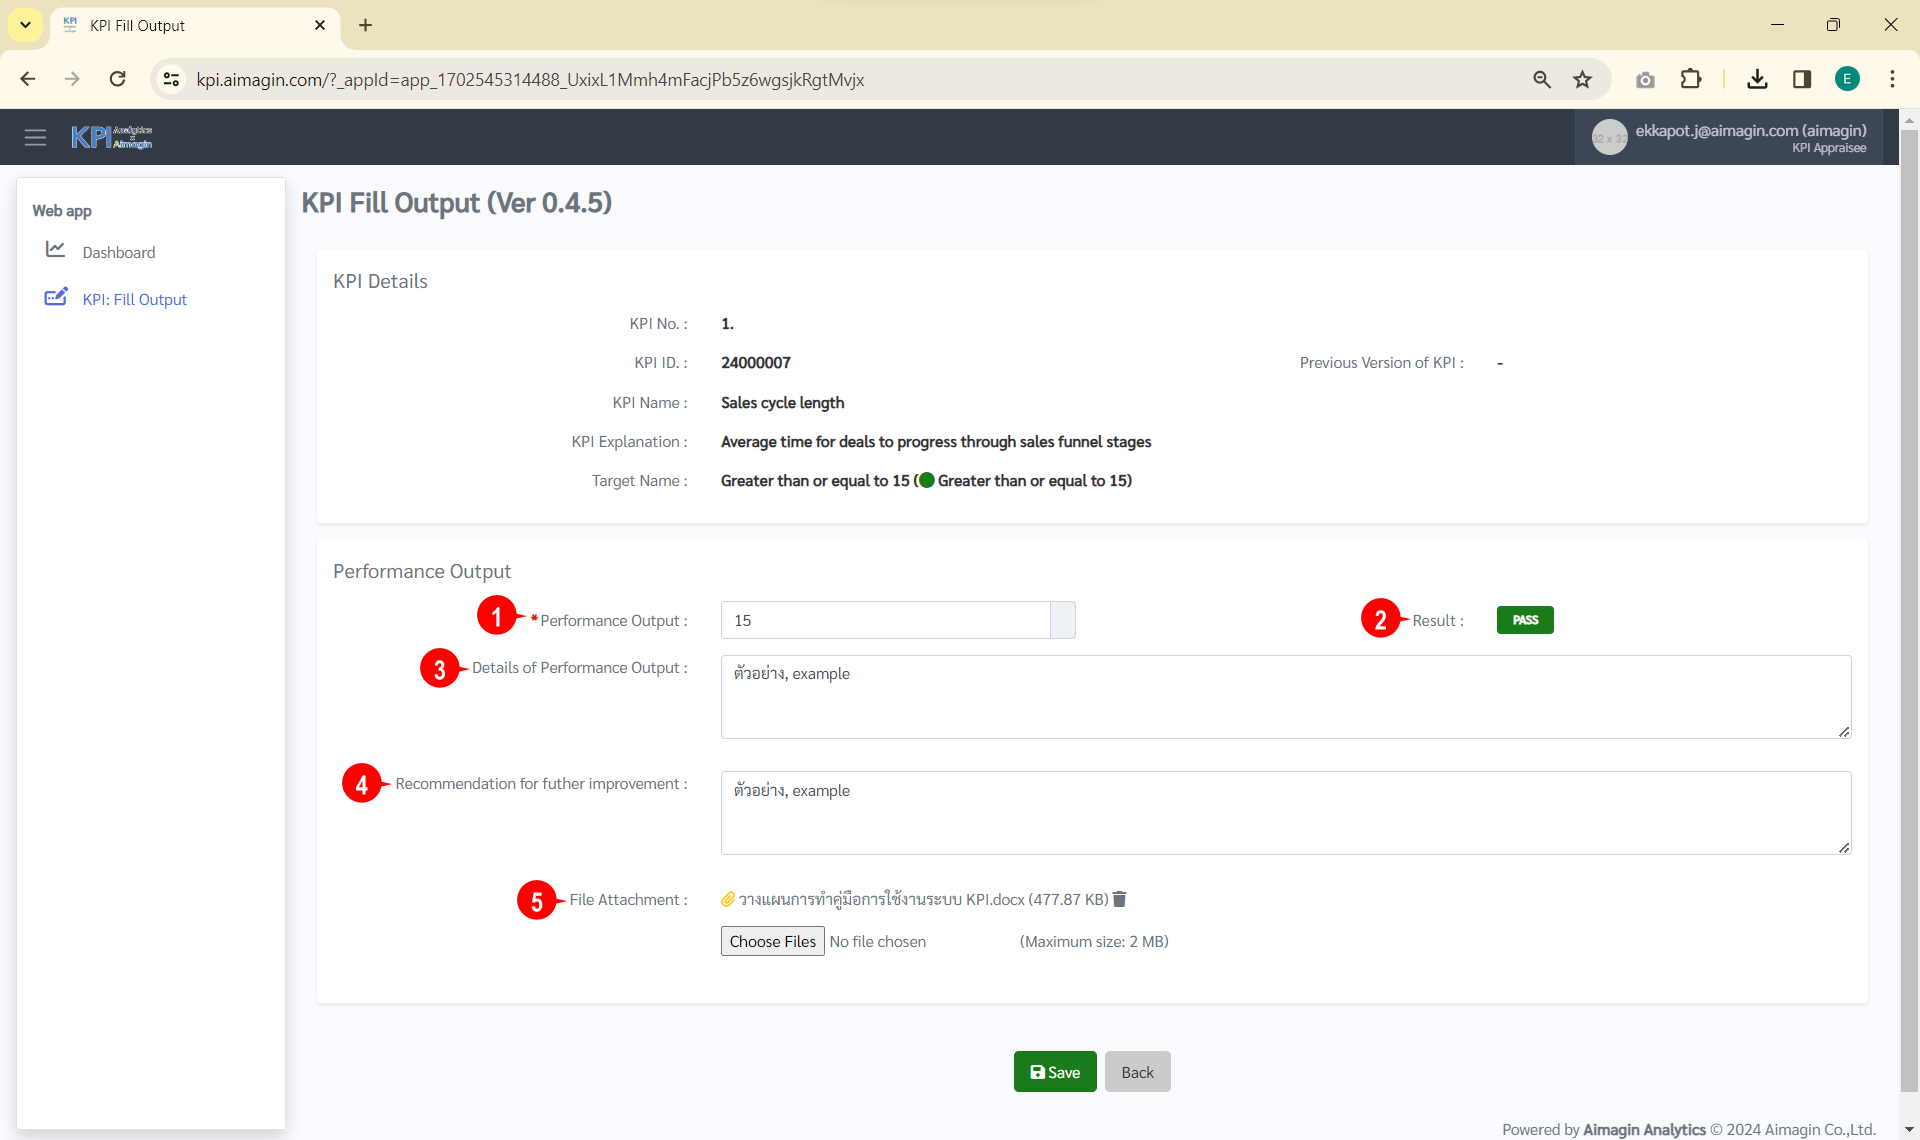Open the hamburger sidebar menu

coord(35,138)
